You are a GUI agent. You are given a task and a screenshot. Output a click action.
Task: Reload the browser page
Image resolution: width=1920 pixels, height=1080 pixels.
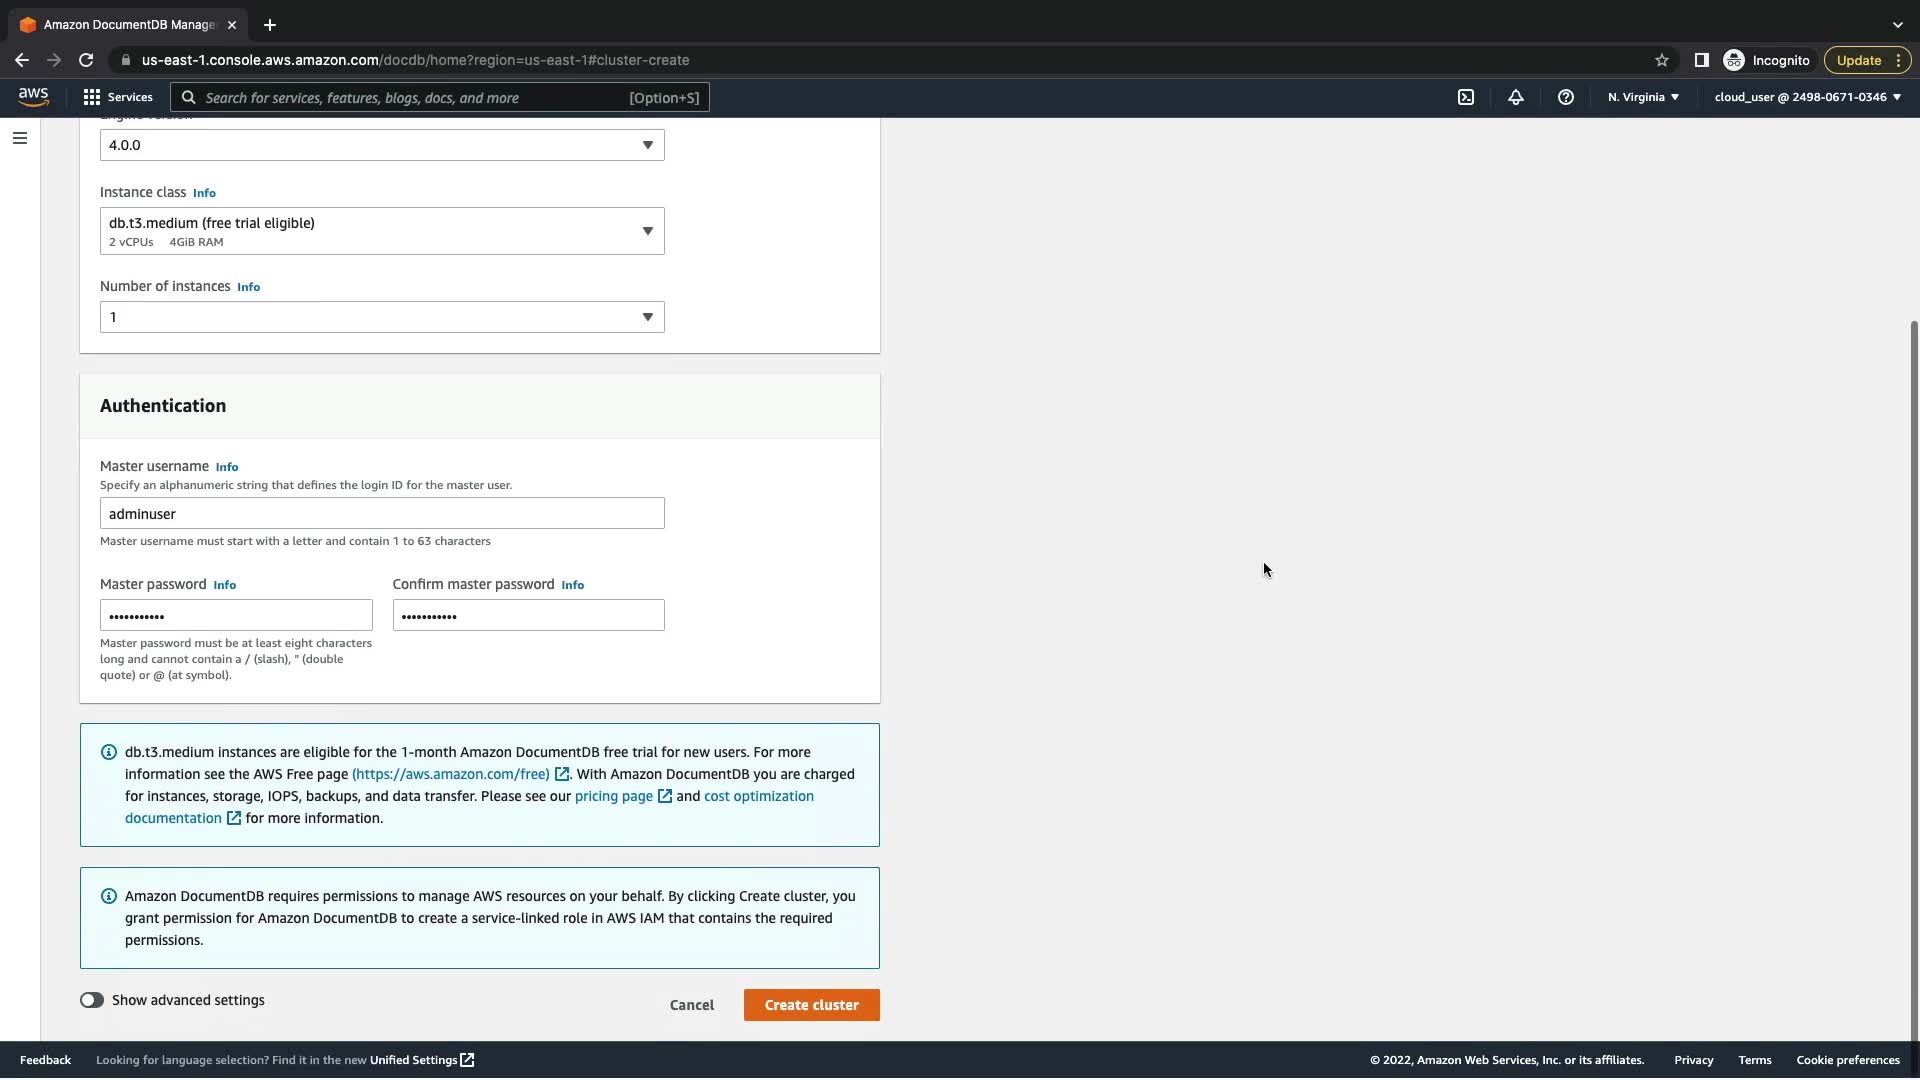86,60
